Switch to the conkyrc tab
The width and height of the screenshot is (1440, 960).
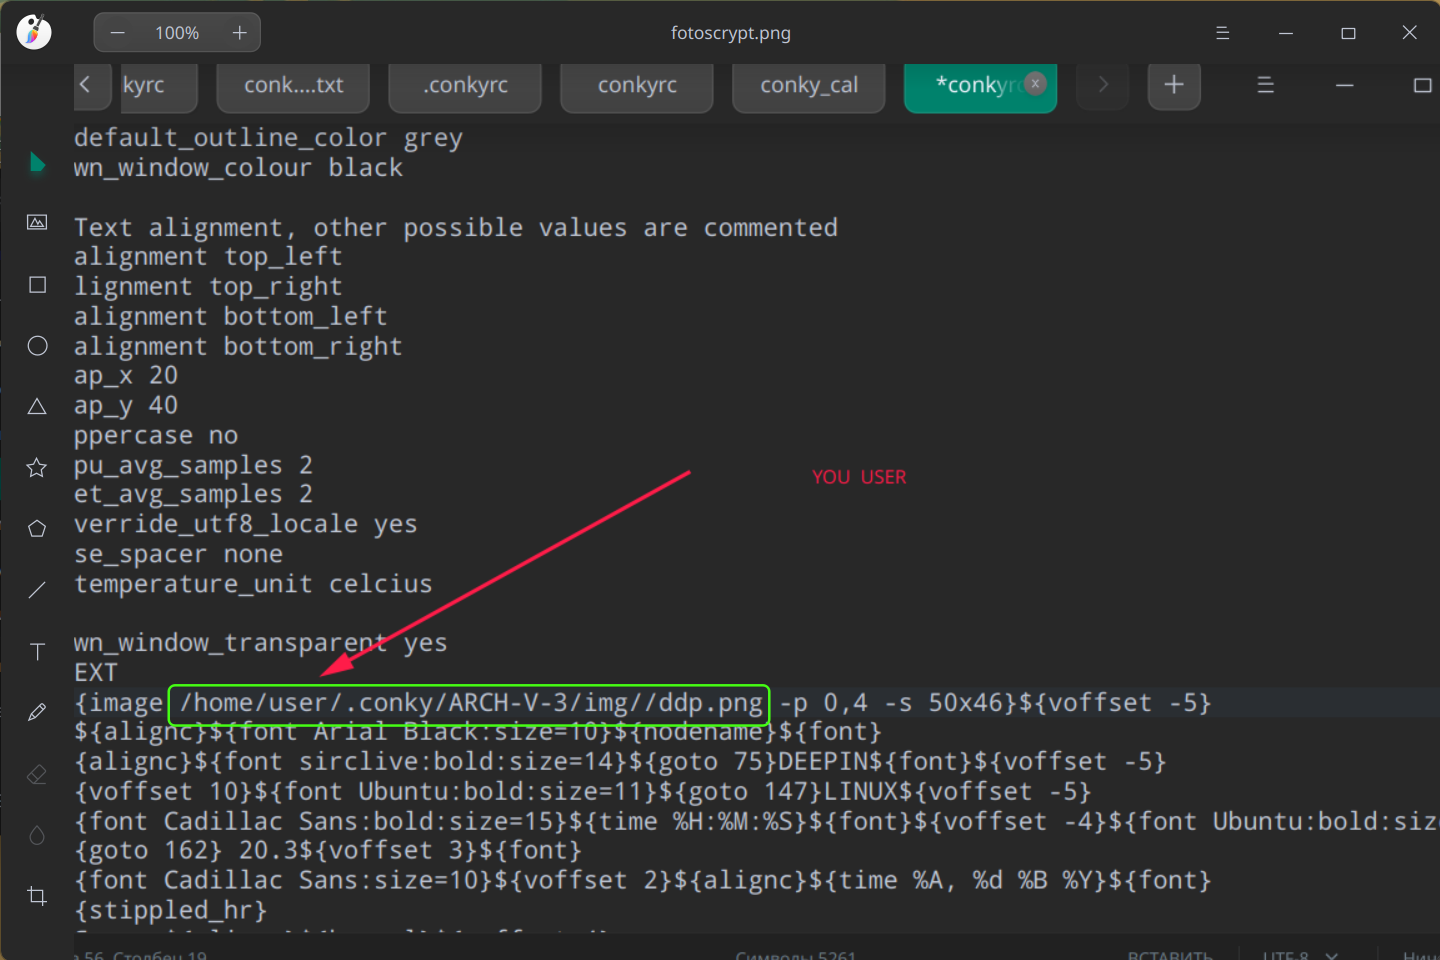pos(637,86)
